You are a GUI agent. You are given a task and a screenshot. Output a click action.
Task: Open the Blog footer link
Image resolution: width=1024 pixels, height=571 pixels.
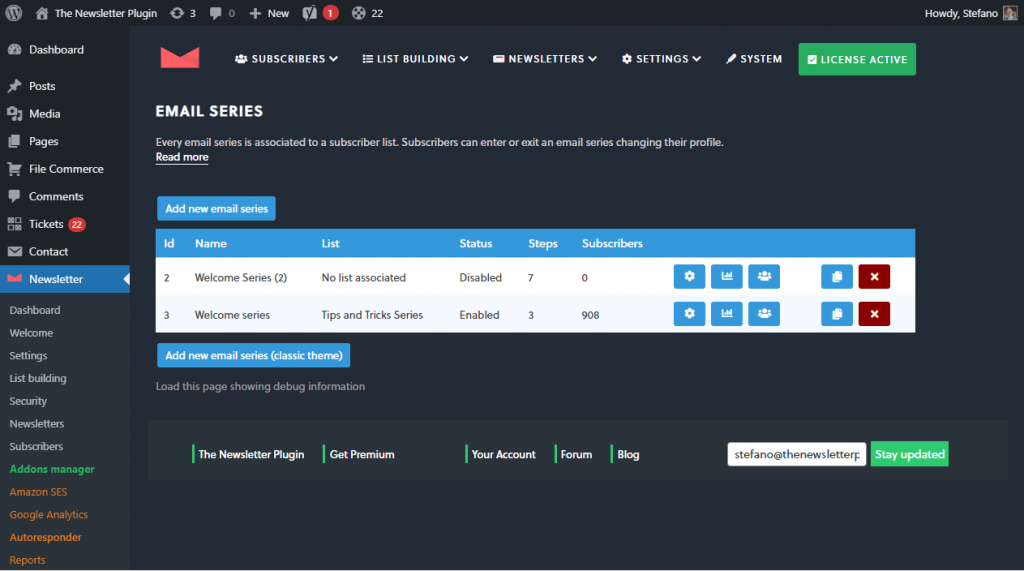[628, 454]
